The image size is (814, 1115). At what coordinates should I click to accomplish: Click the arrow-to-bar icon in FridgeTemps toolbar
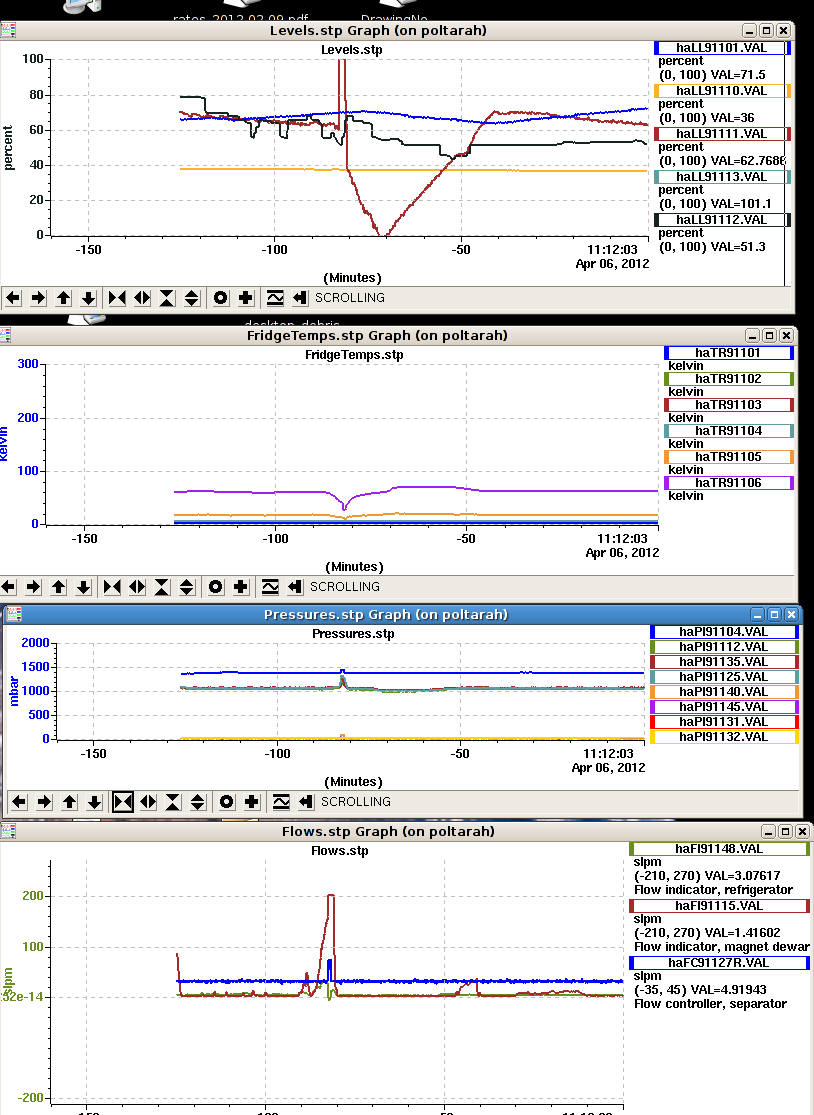pyautogui.click(x=295, y=587)
